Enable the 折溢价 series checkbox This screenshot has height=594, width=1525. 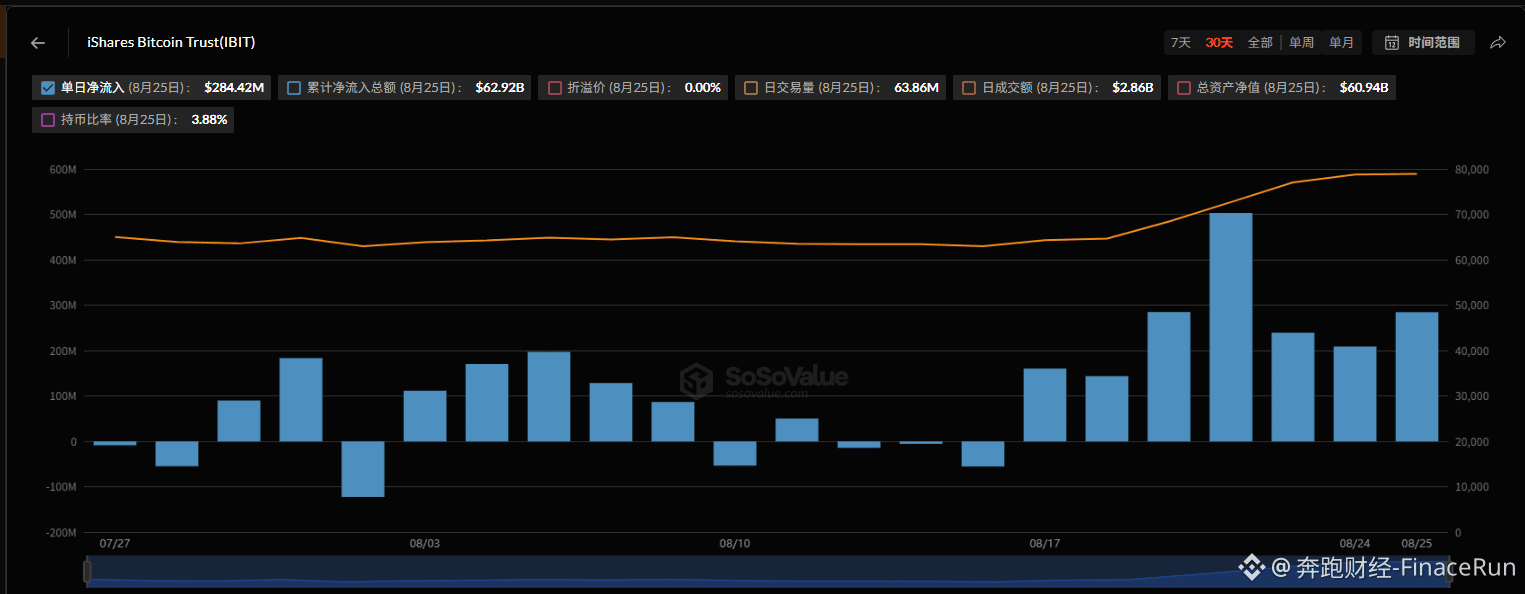coord(555,88)
